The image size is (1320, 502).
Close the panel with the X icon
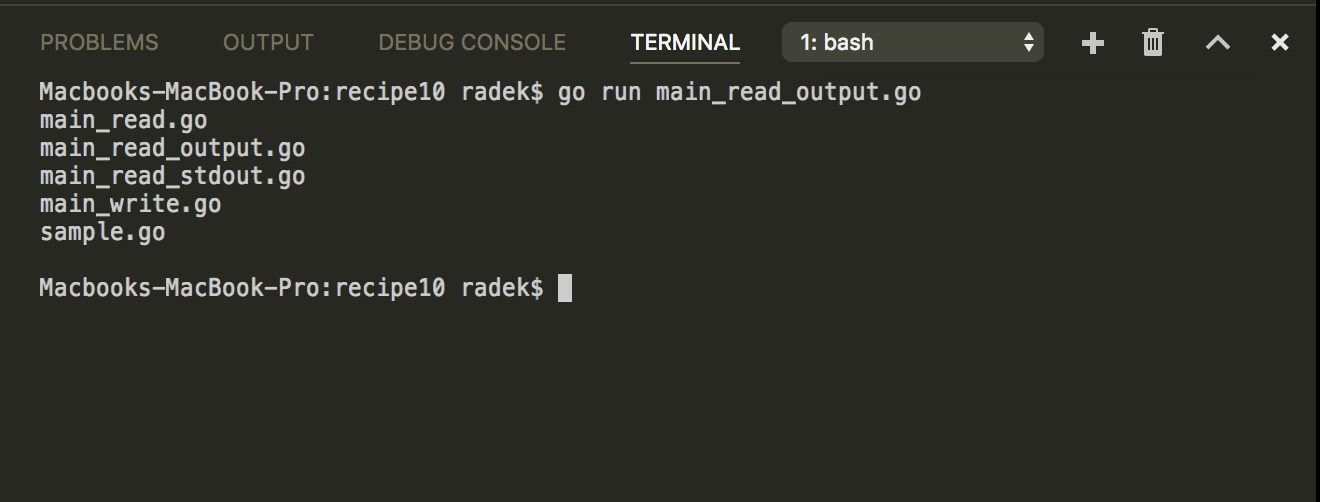pyautogui.click(x=1279, y=42)
